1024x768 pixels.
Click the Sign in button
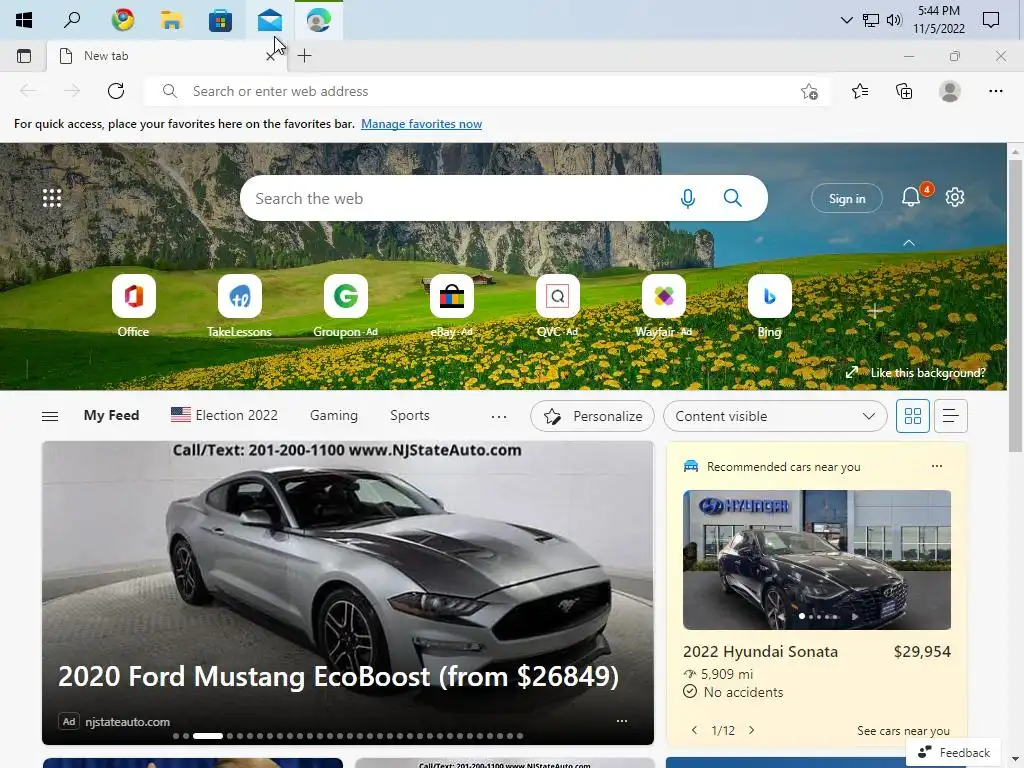click(x=846, y=199)
